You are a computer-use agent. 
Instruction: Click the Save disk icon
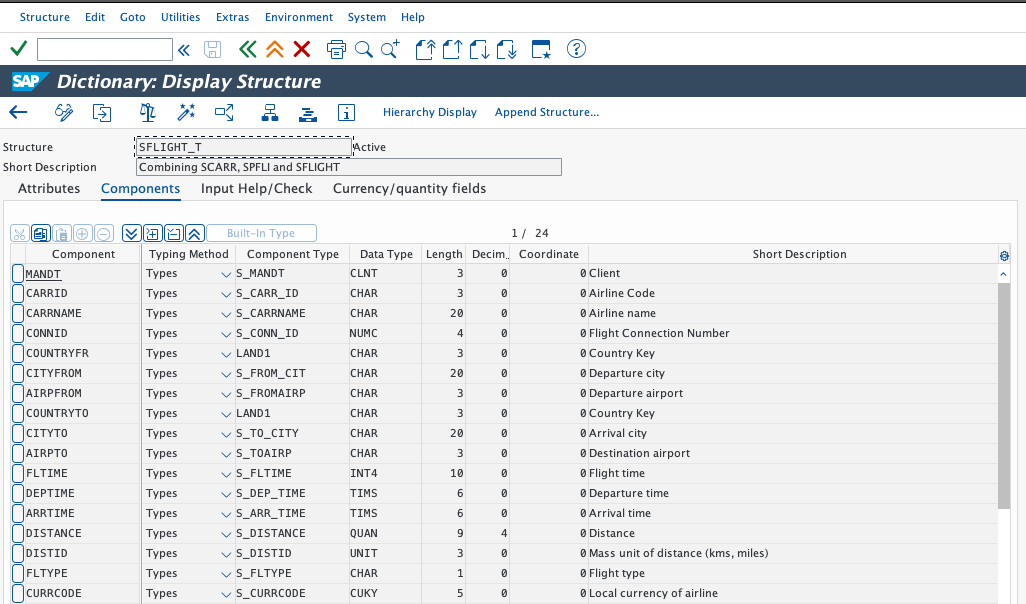213,49
